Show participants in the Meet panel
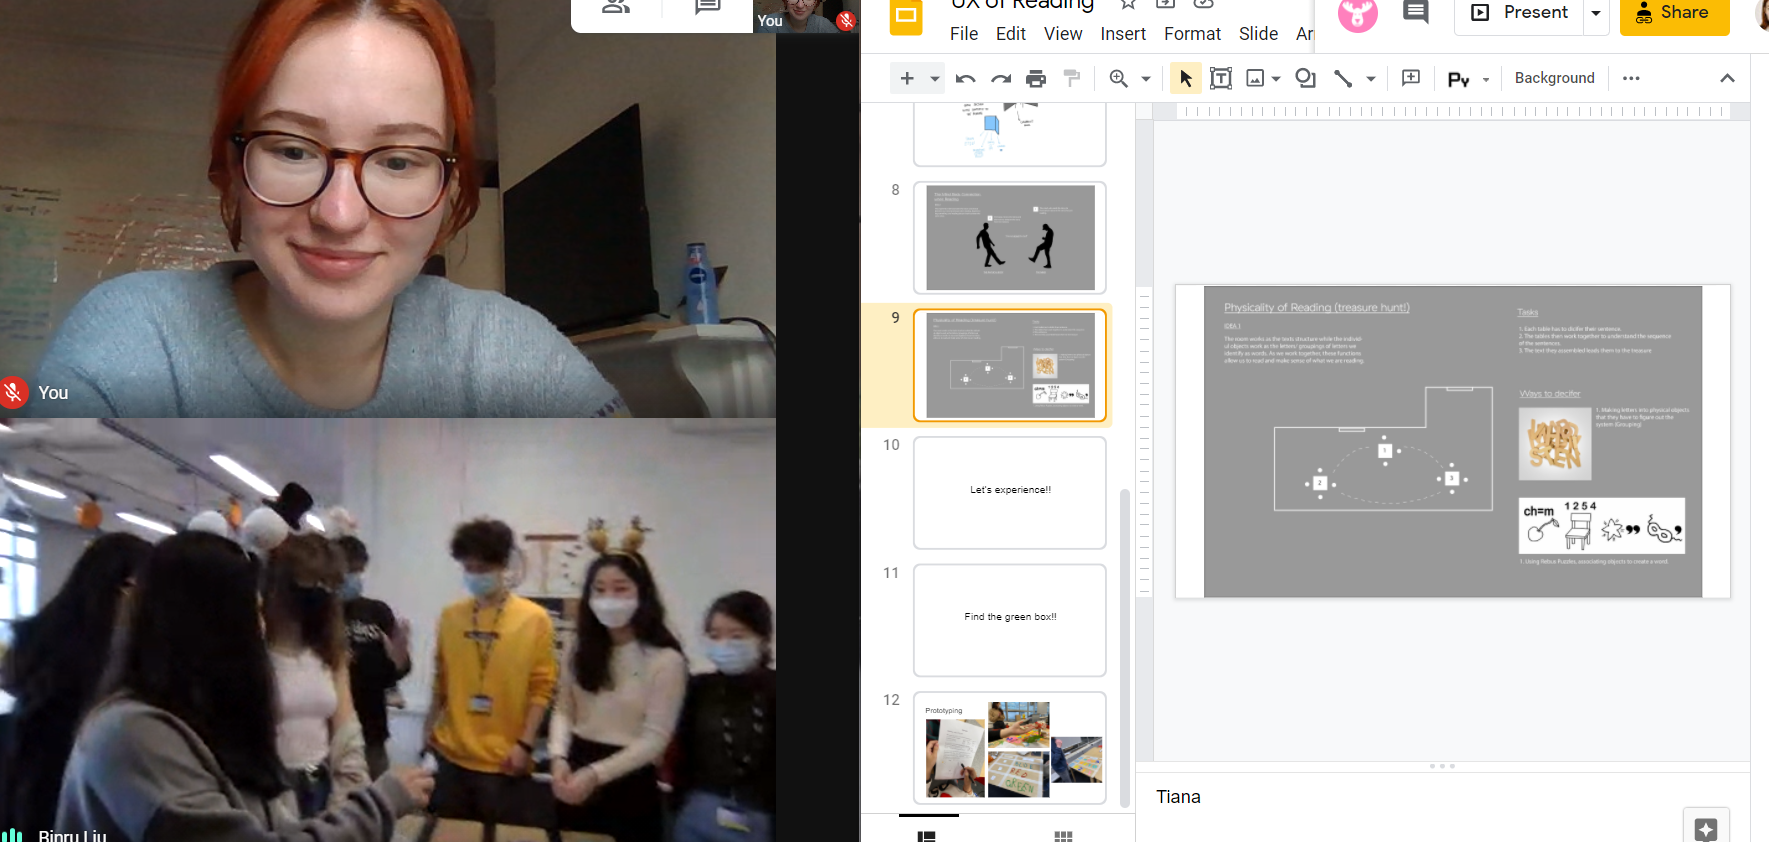 (x=616, y=7)
